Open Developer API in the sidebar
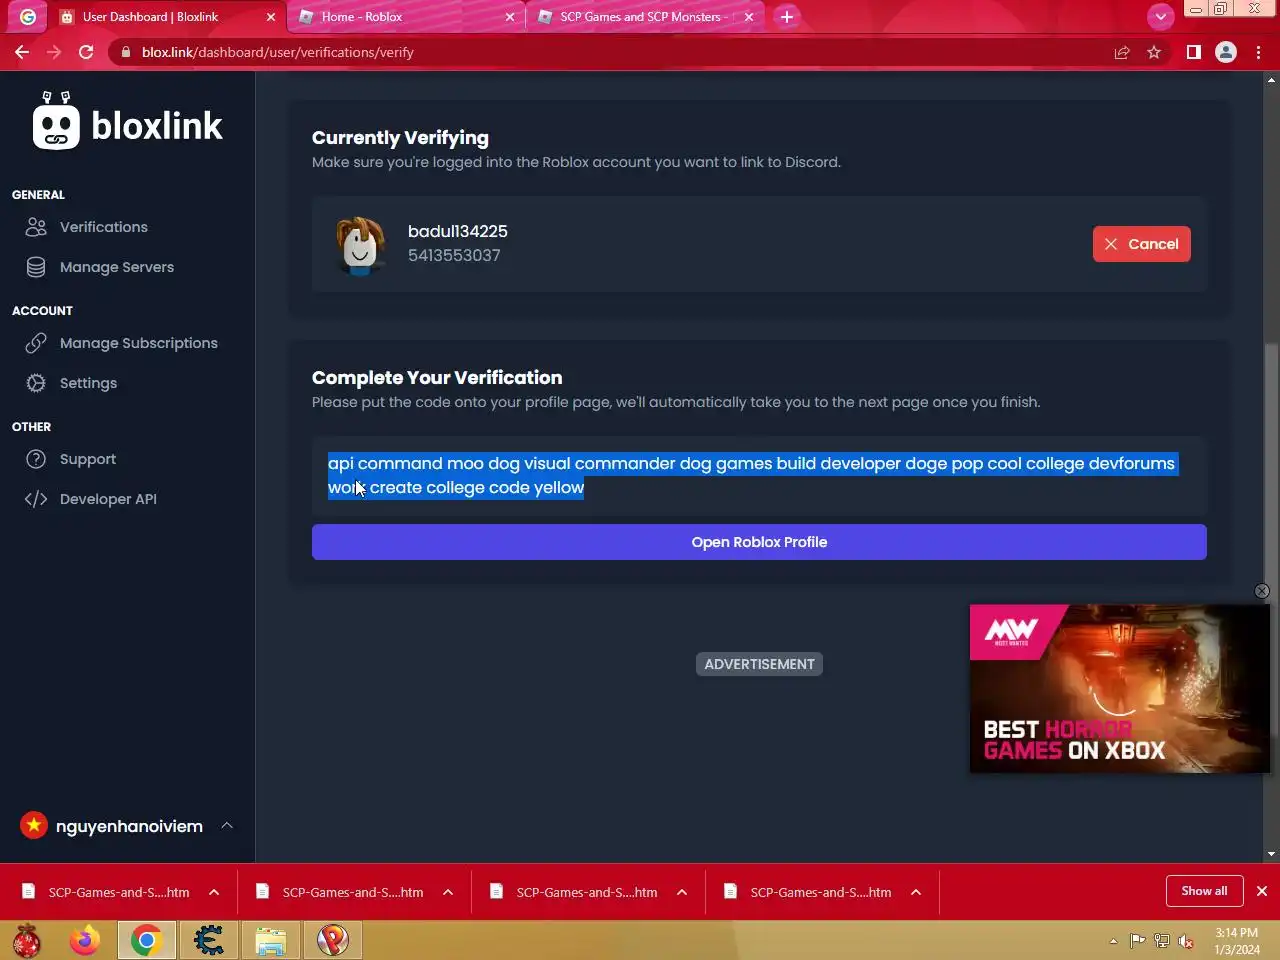Viewport: 1280px width, 960px height. pyautogui.click(x=108, y=499)
